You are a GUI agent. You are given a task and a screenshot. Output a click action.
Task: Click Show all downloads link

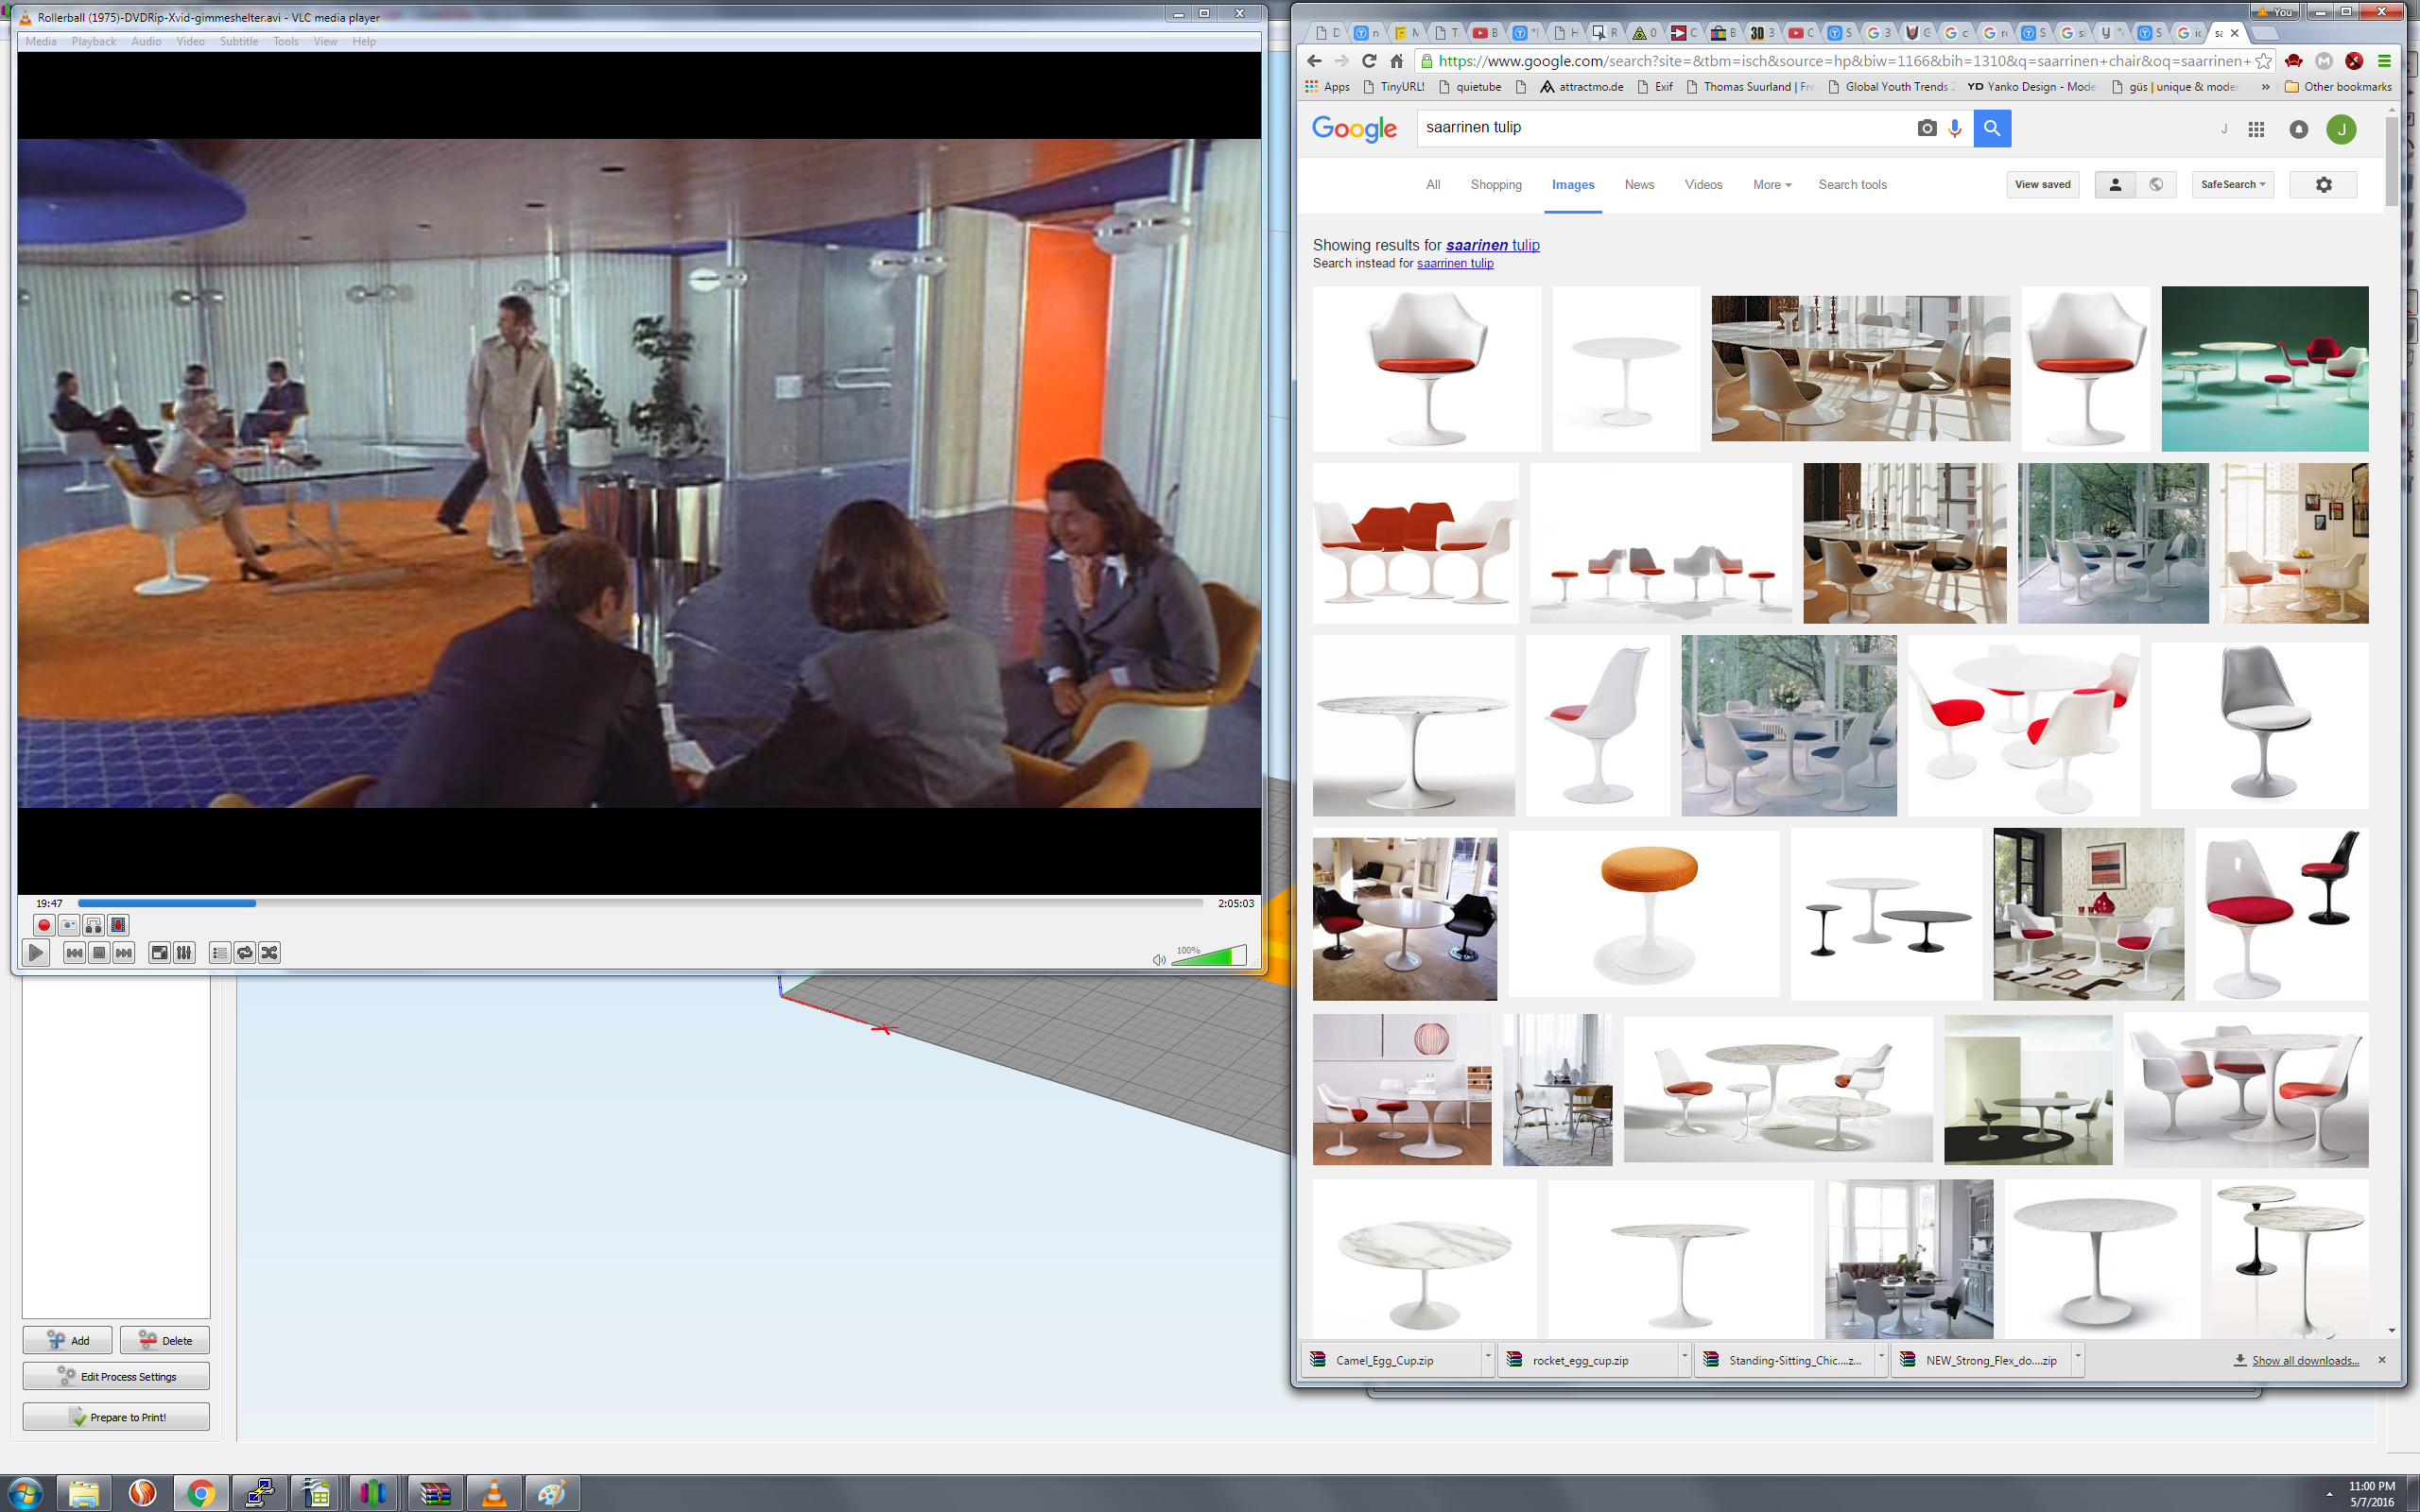[x=2305, y=1360]
